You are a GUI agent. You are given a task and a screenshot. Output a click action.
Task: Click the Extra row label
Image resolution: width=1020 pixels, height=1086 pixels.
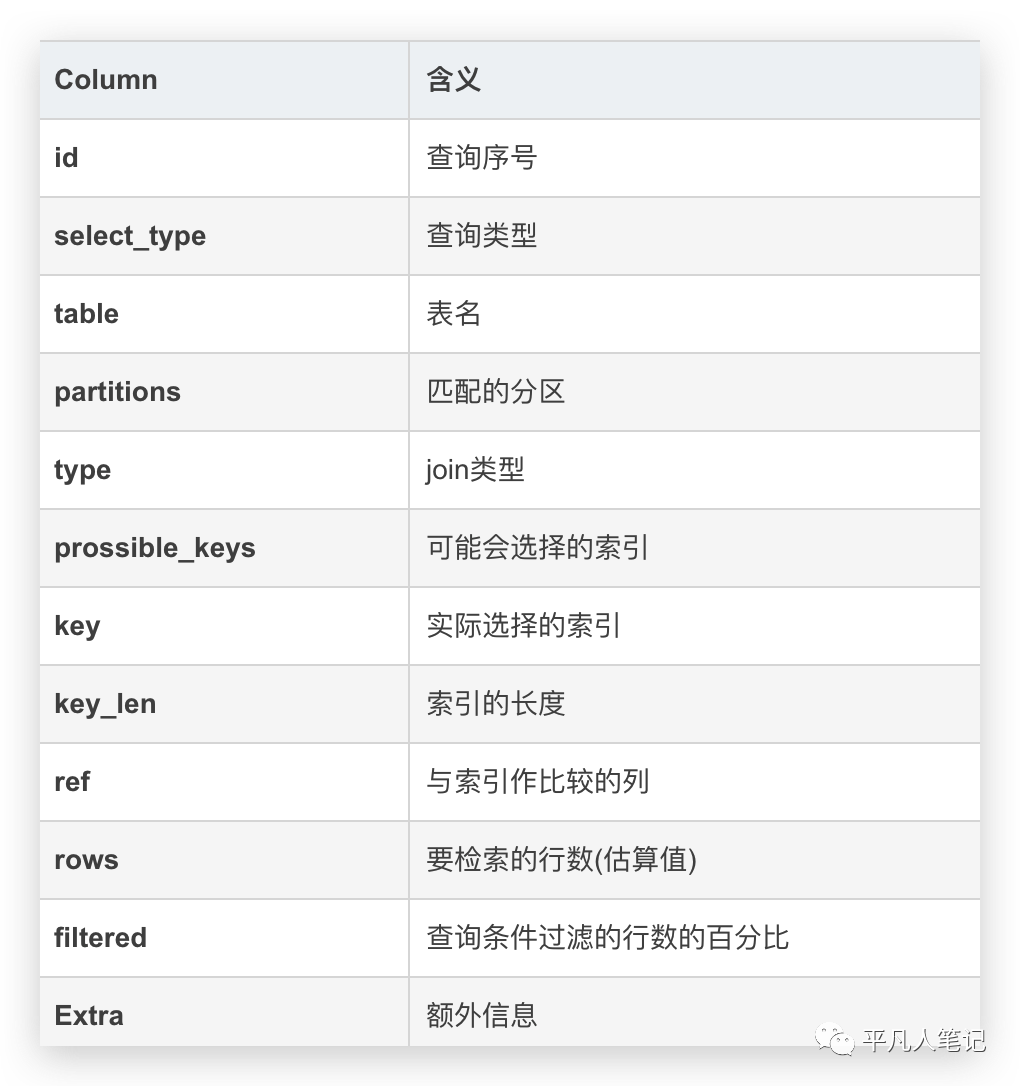pyautogui.click(x=89, y=1016)
